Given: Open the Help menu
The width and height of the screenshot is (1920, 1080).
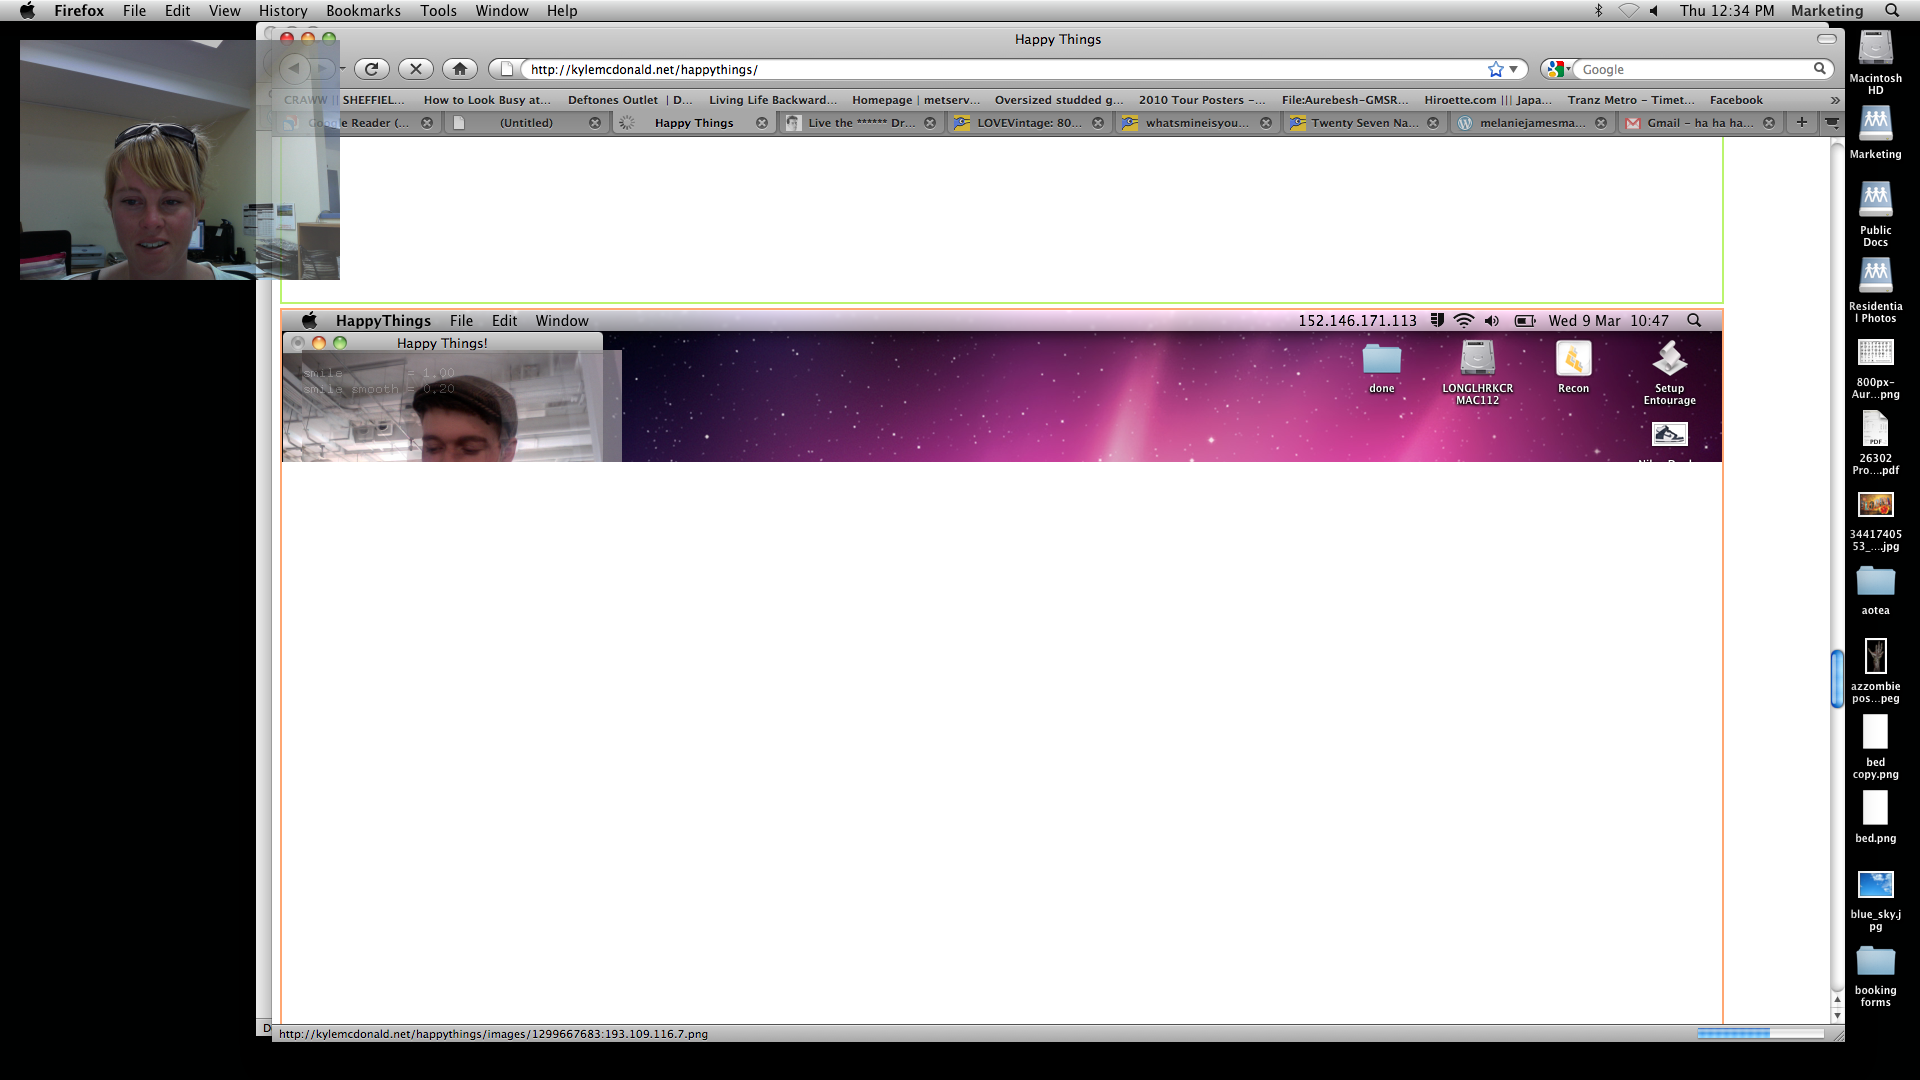Looking at the screenshot, I should click(562, 11).
